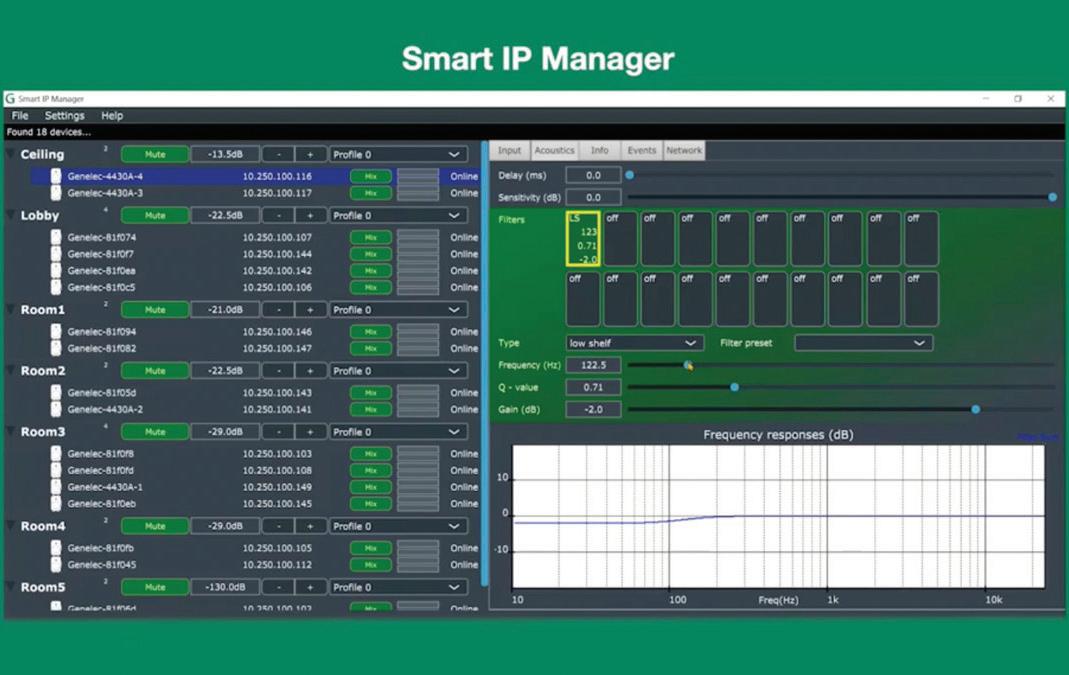The width and height of the screenshot is (1069, 675).
Task: Decrease Room4 group volume with minus button
Action: pyautogui.click(x=279, y=526)
